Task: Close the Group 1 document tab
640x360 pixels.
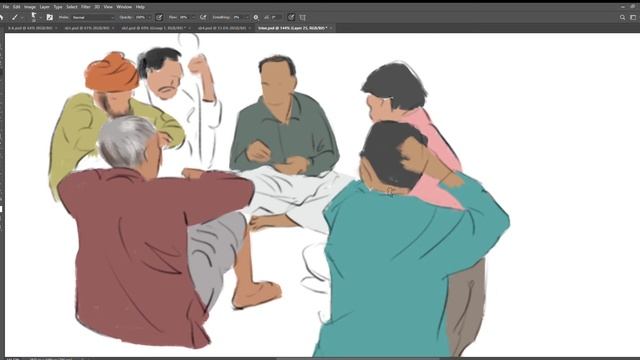Action: (x=190, y=28)
